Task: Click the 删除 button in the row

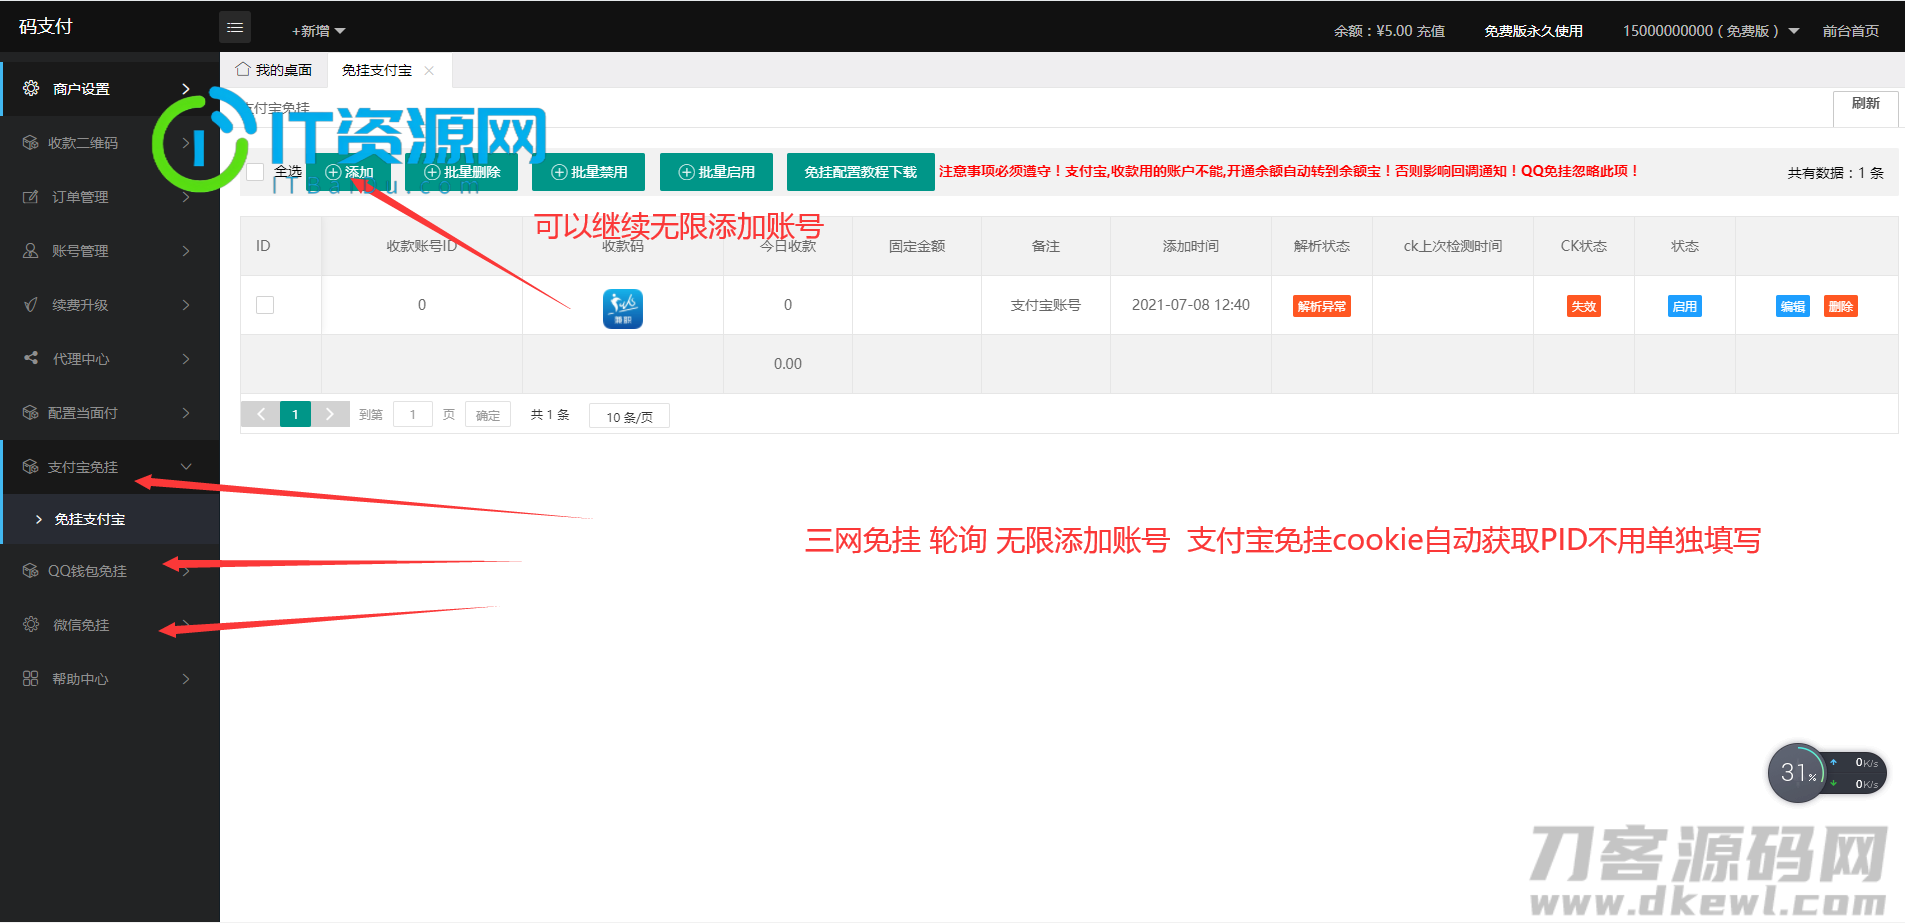Action: (1840, 307)
